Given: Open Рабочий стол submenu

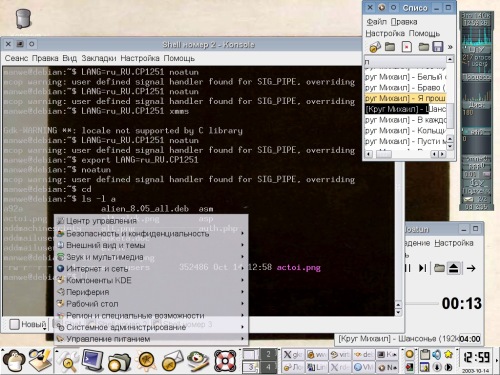Looking at the screenshot, I should 151,304.
